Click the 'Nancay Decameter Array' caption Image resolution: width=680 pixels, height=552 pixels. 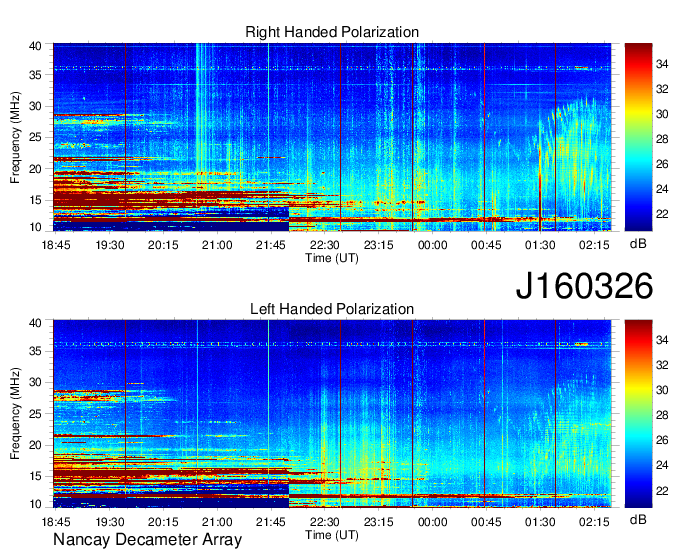(147, 540)
